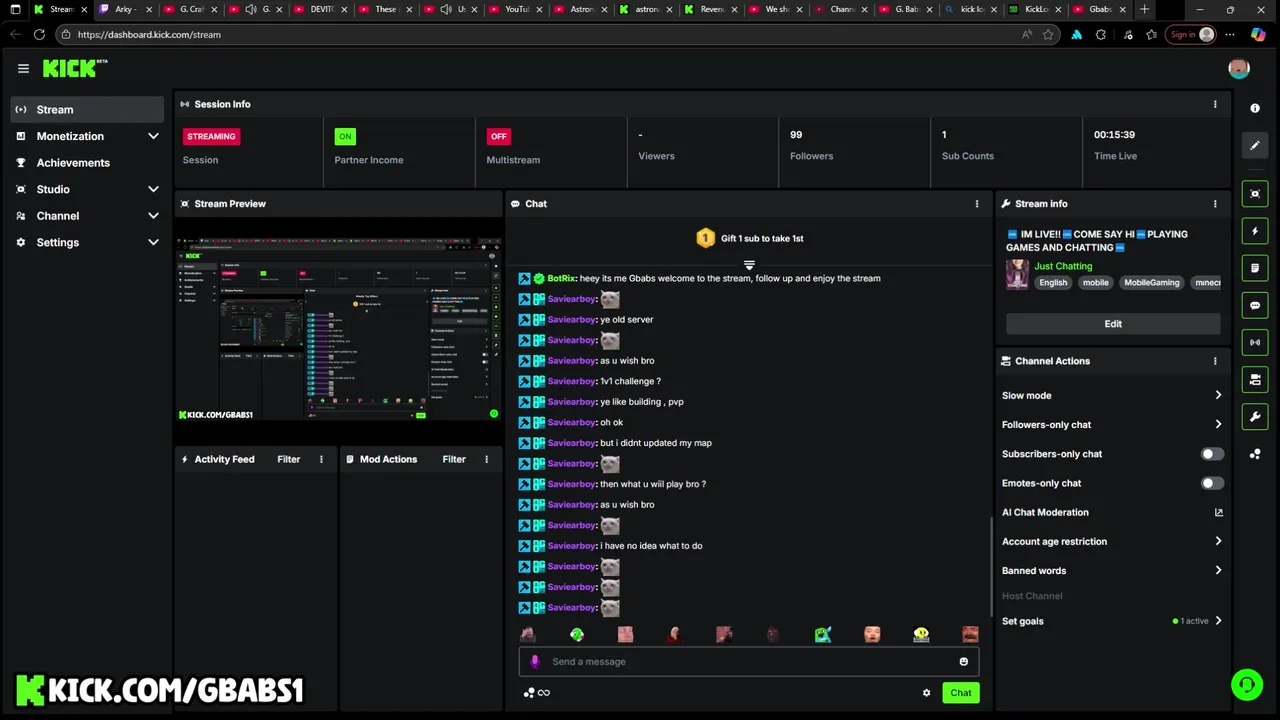Click the stream preview thumbnail
This screenshot has height=720, width=1280.
pos(339,329)
